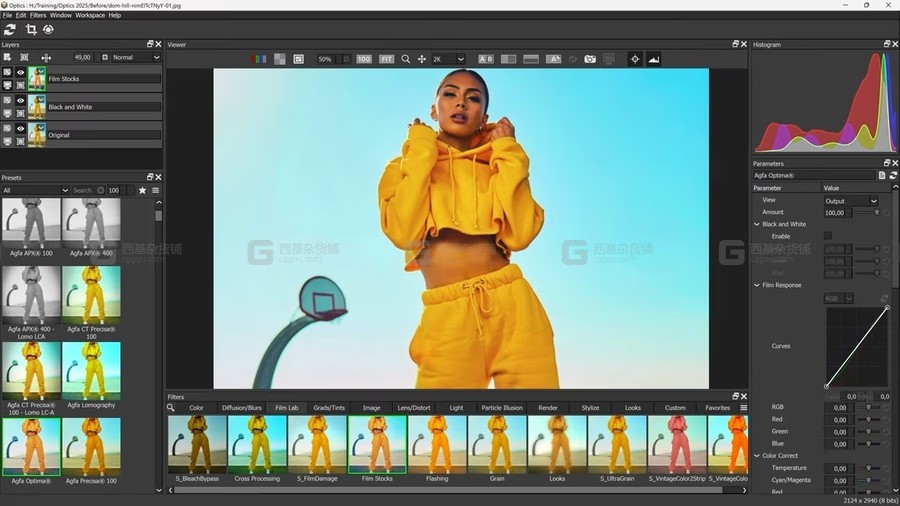The height and width of the screenshot is (506, 900).
Task: Click the Temperature slider in Color Correct
Action: pyautogui.click(x=868, y=468)
